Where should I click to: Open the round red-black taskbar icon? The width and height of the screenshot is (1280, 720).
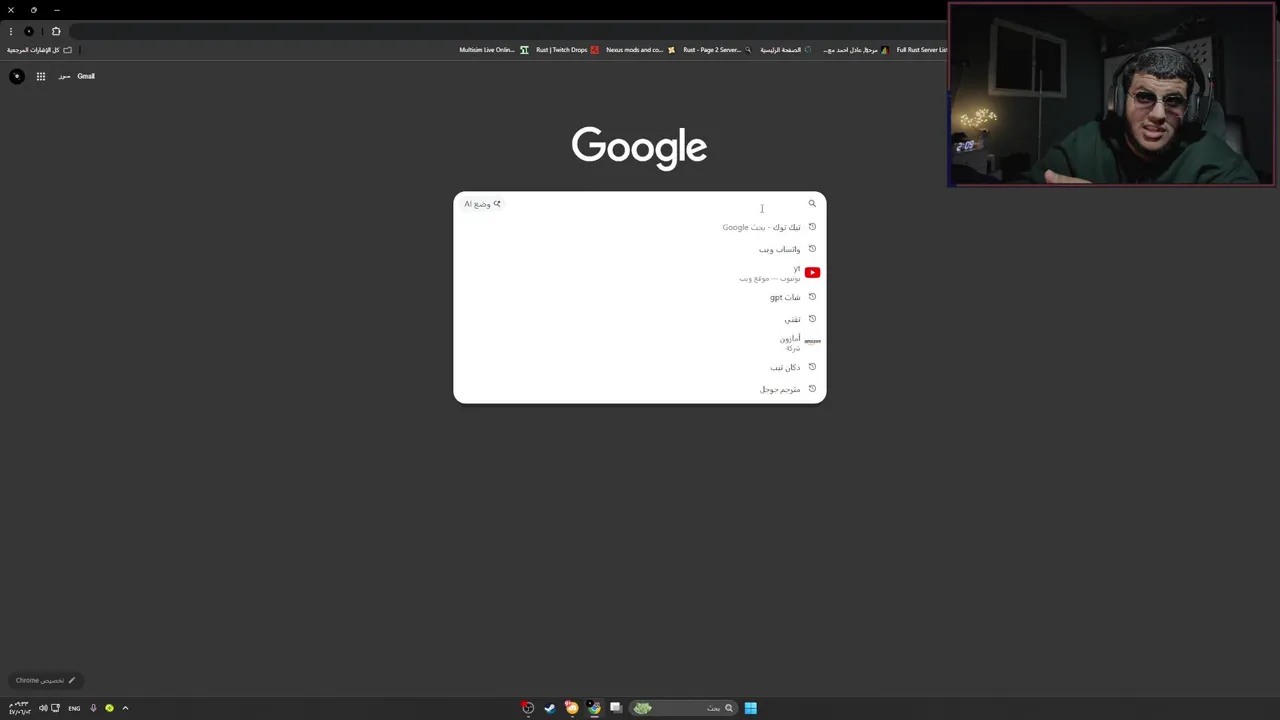click(x=528, y=708)
